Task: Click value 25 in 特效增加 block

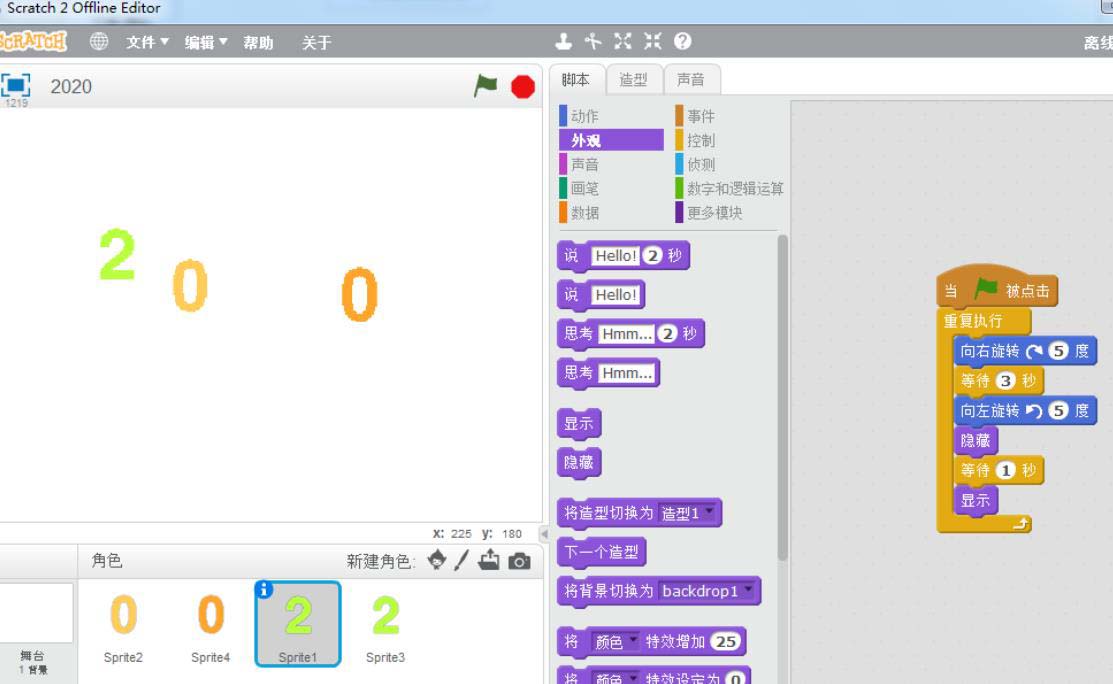Action: [725, 641]
